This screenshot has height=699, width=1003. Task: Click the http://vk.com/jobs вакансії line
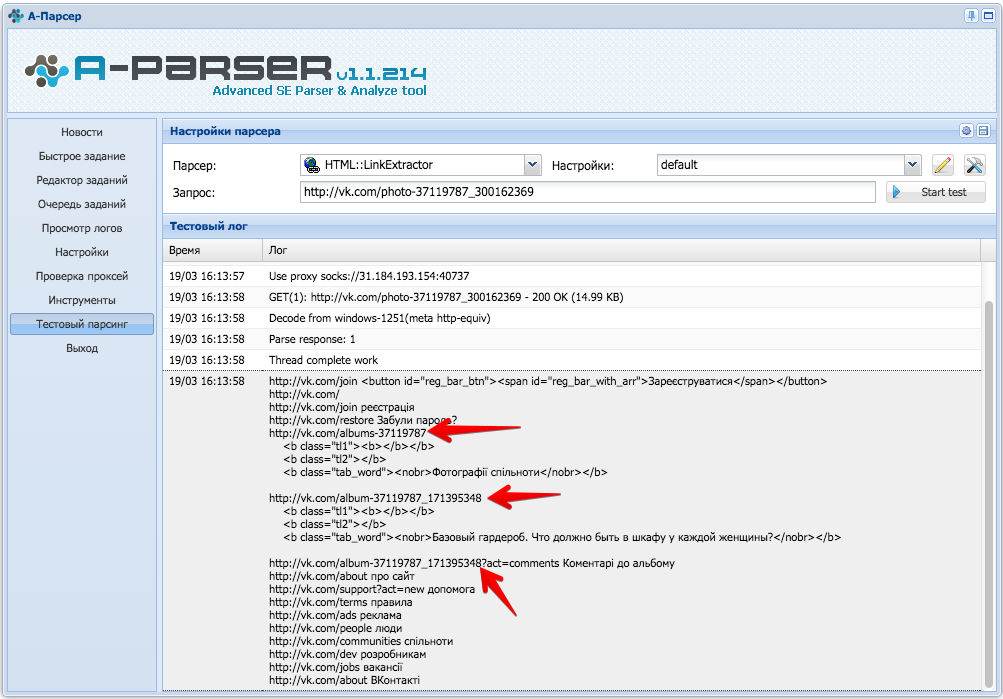point(336,667)
